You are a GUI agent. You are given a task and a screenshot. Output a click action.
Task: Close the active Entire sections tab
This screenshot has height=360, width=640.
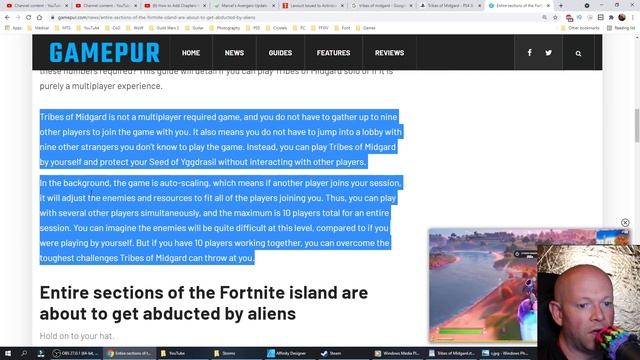[x=548, y=6]
